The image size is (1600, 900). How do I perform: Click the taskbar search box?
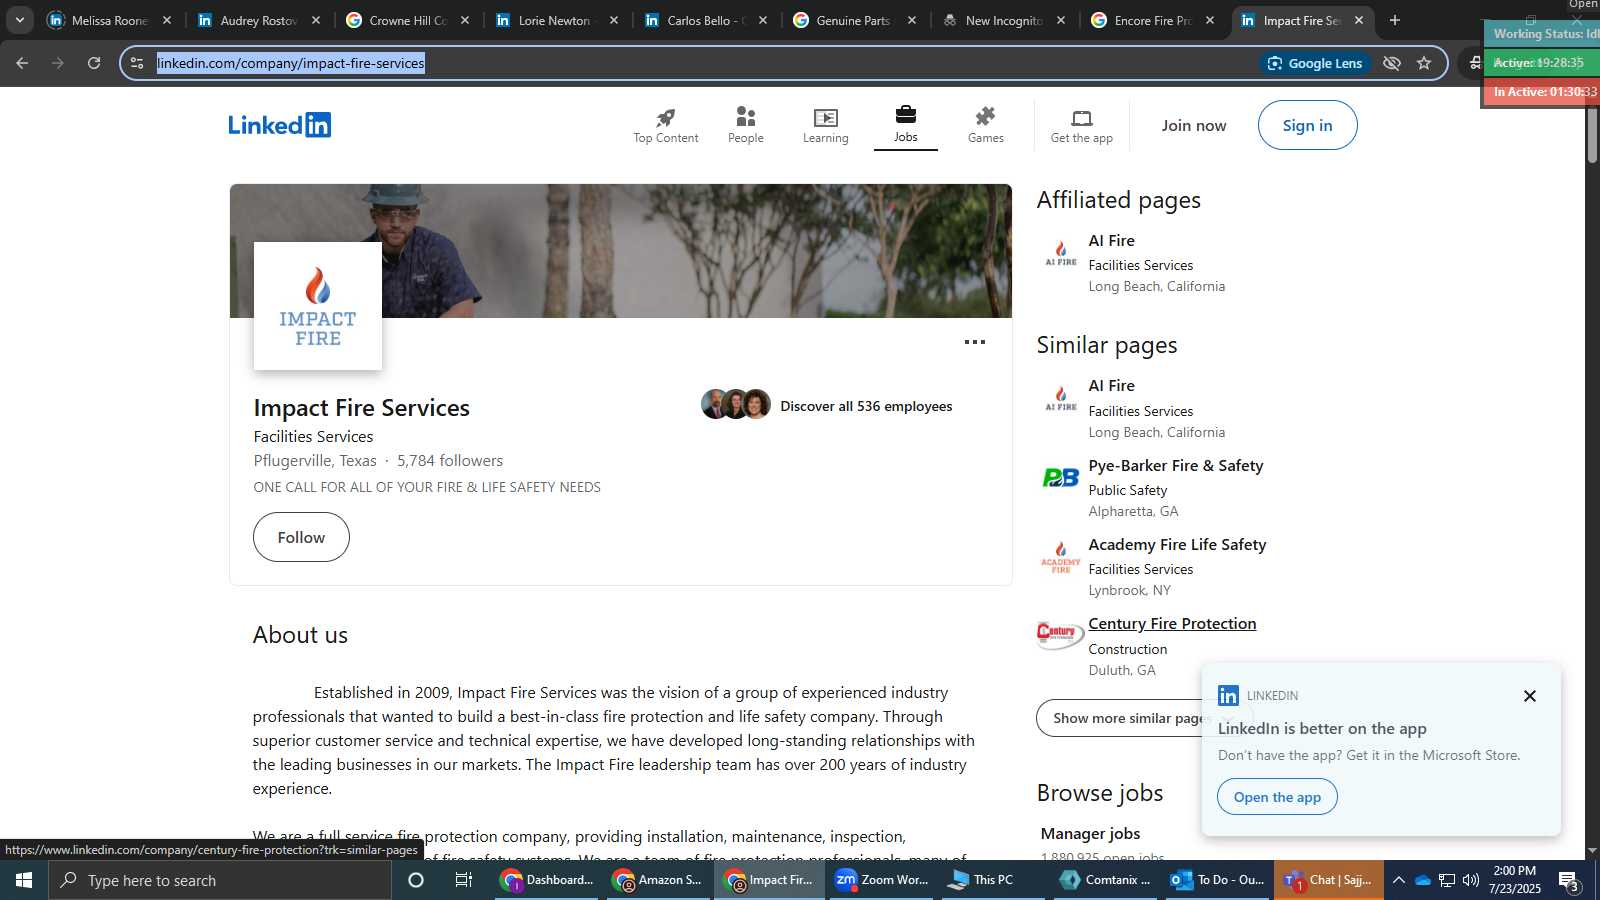220,880
